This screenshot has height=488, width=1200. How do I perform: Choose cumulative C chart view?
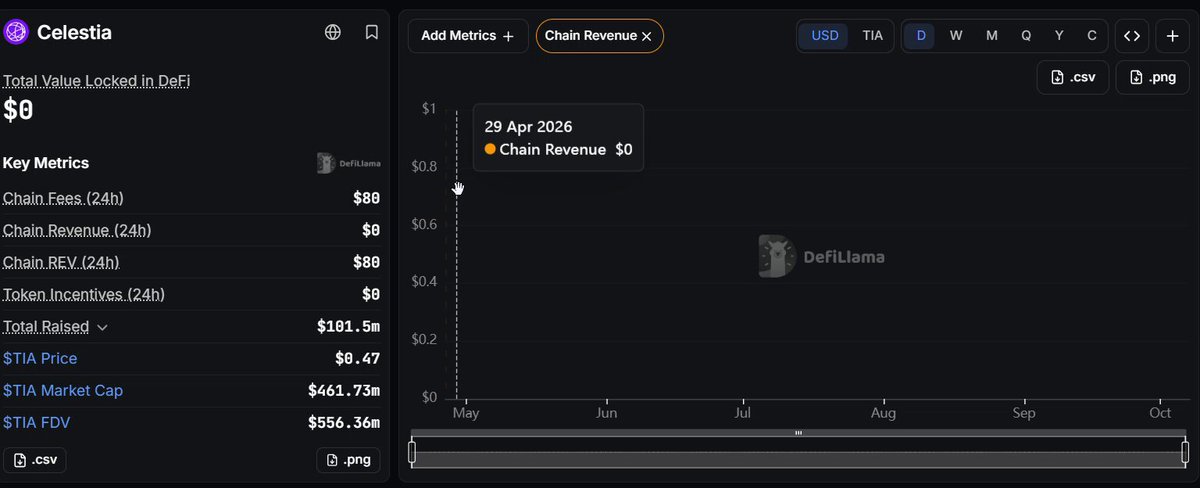(x=1092, y=36)
